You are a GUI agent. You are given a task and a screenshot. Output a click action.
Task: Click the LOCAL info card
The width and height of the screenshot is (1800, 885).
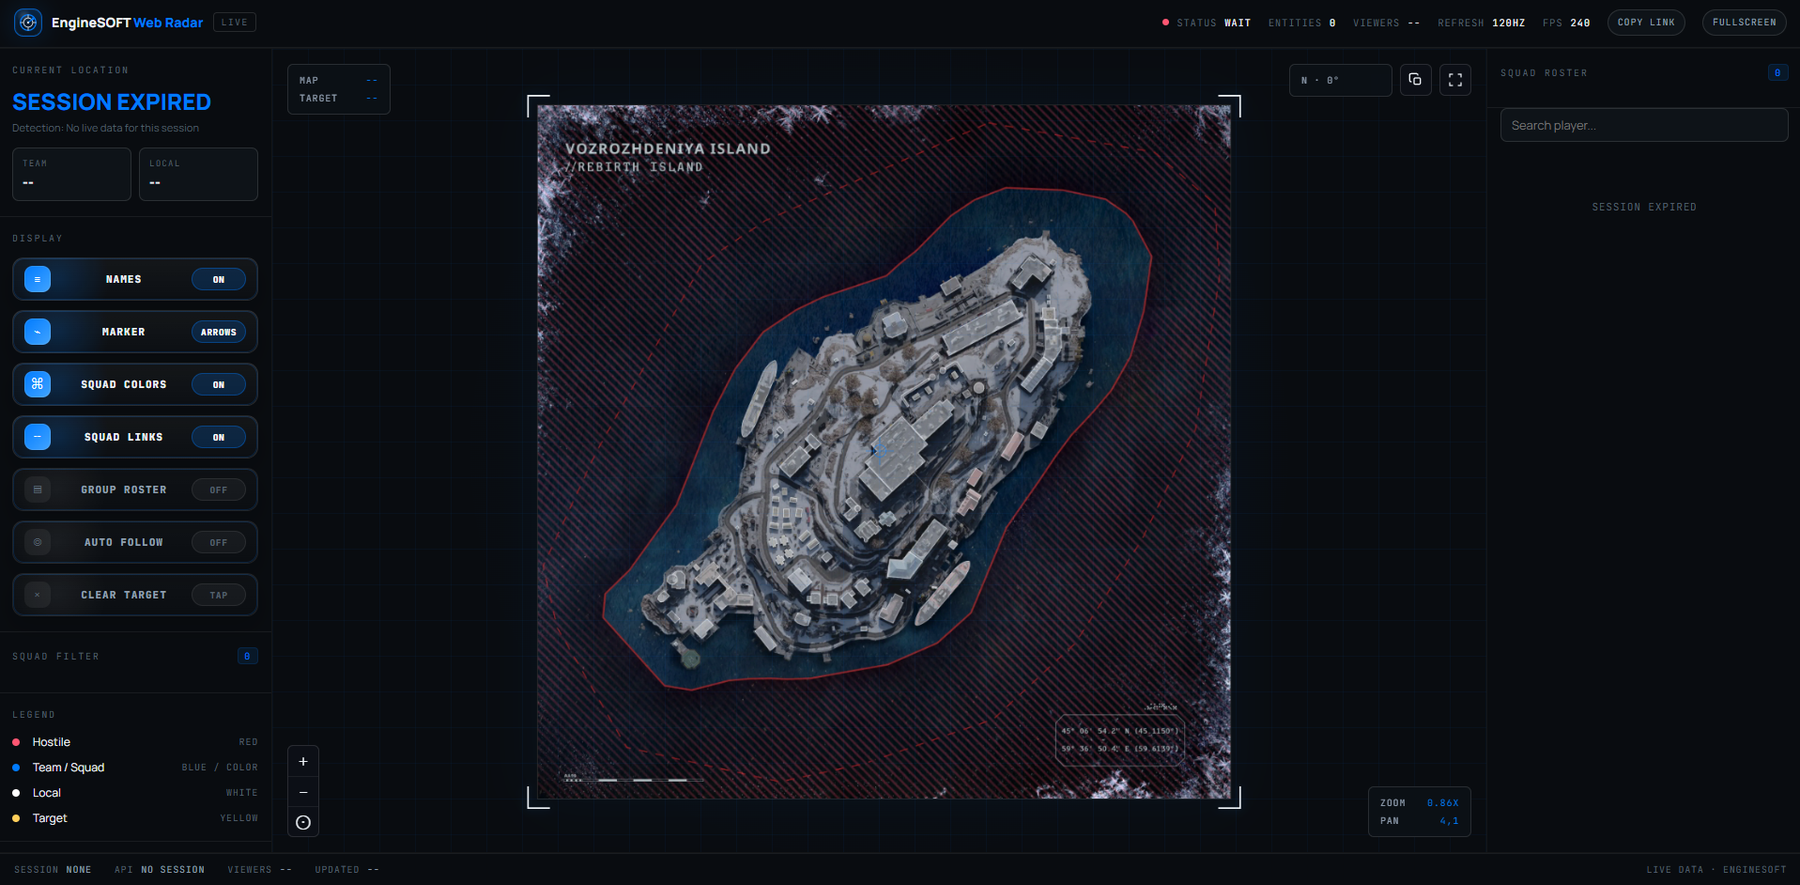click(x=198, y=174)
